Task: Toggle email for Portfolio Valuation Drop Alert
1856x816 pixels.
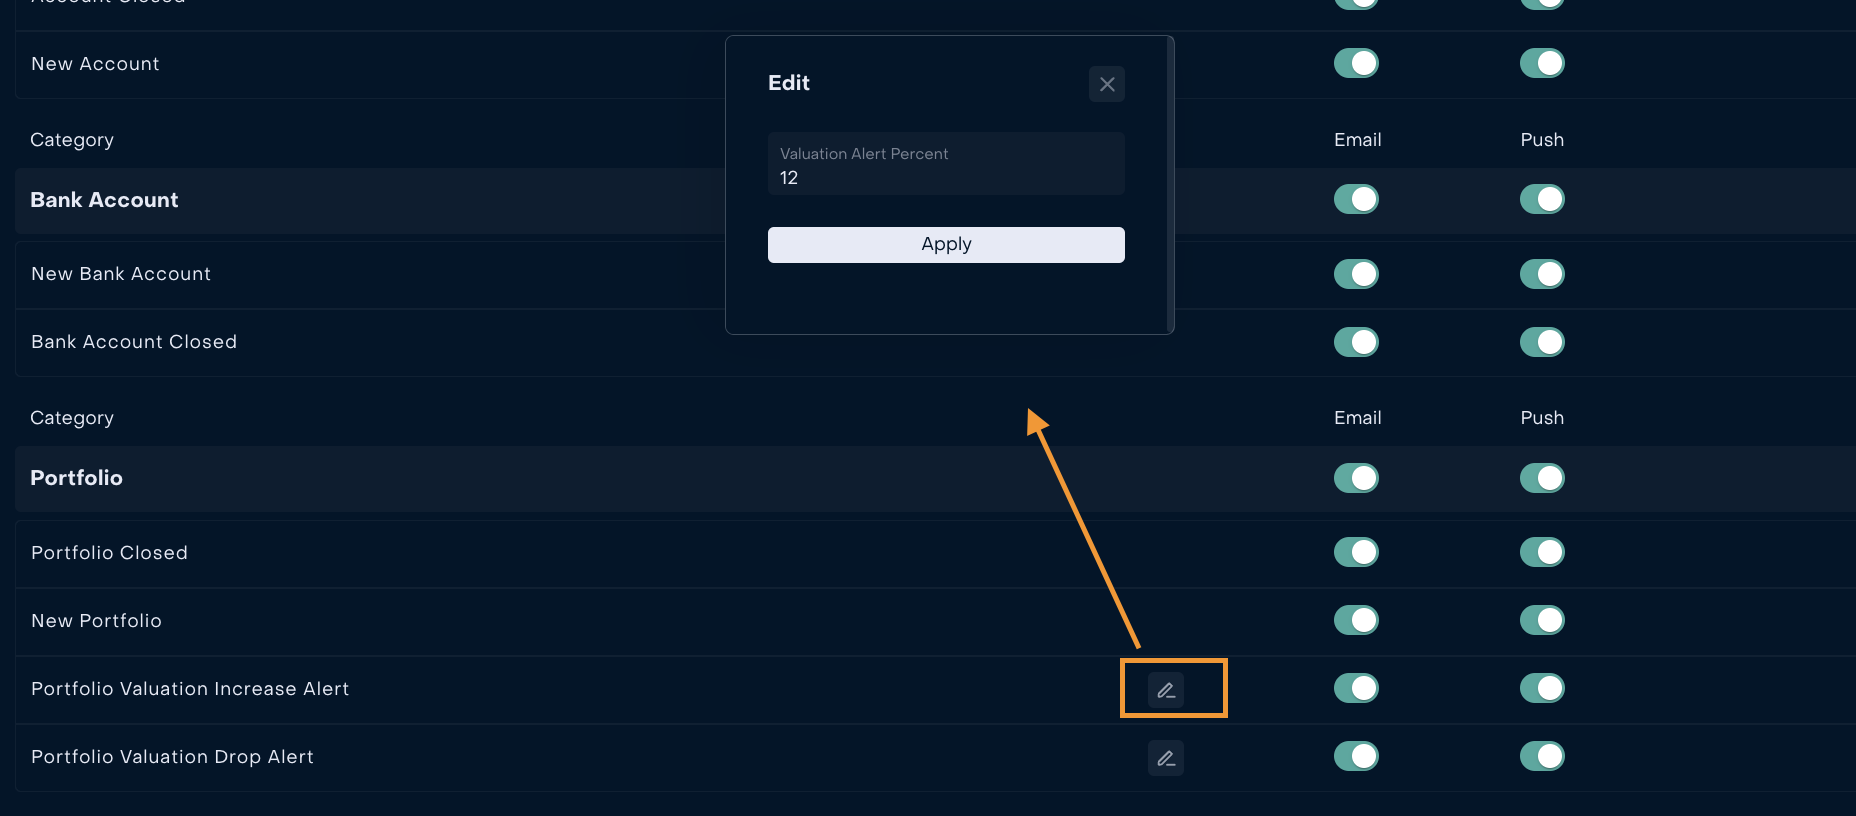Action: 1356,756
